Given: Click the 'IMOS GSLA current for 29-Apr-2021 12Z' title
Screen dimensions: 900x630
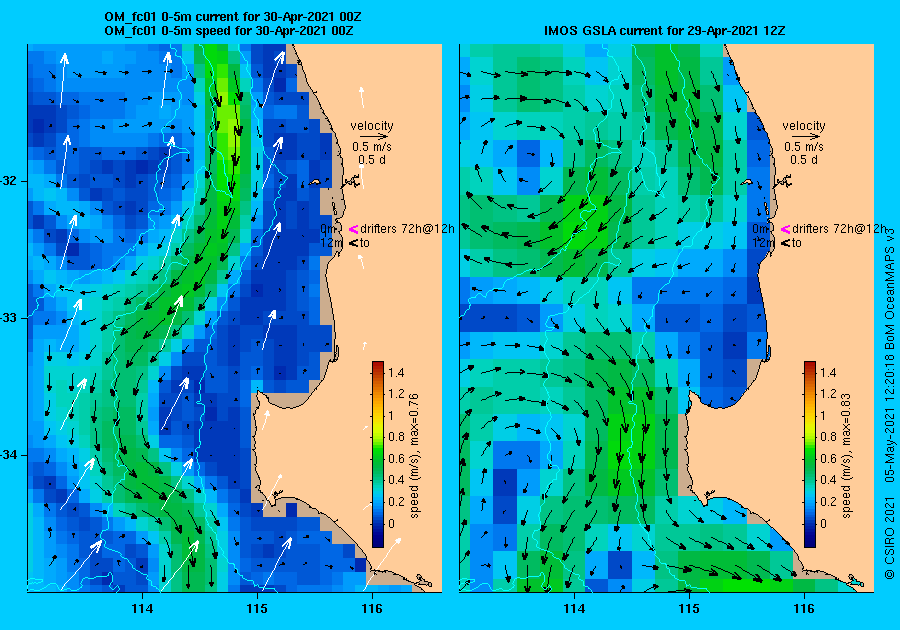Looking at the screenshot, I should [664, 31].
